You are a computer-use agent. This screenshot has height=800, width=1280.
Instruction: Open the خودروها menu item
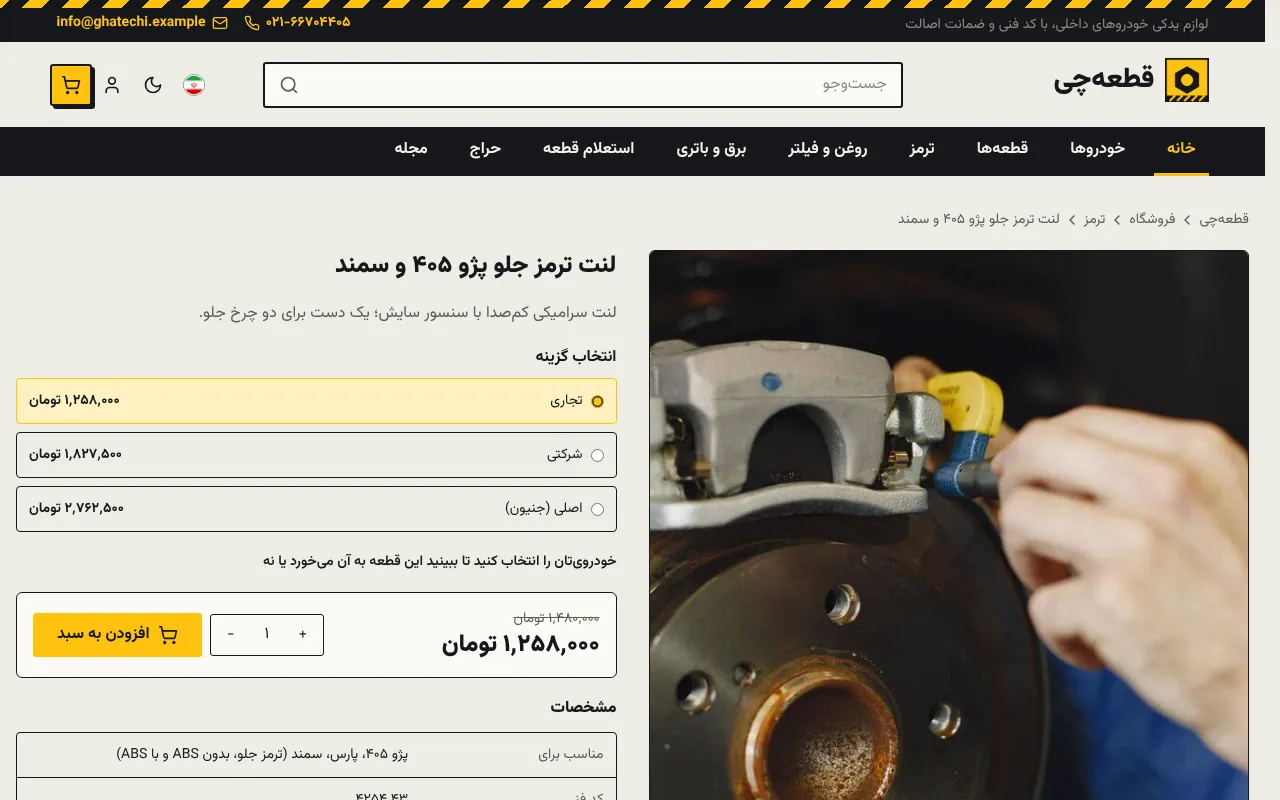1098,149
